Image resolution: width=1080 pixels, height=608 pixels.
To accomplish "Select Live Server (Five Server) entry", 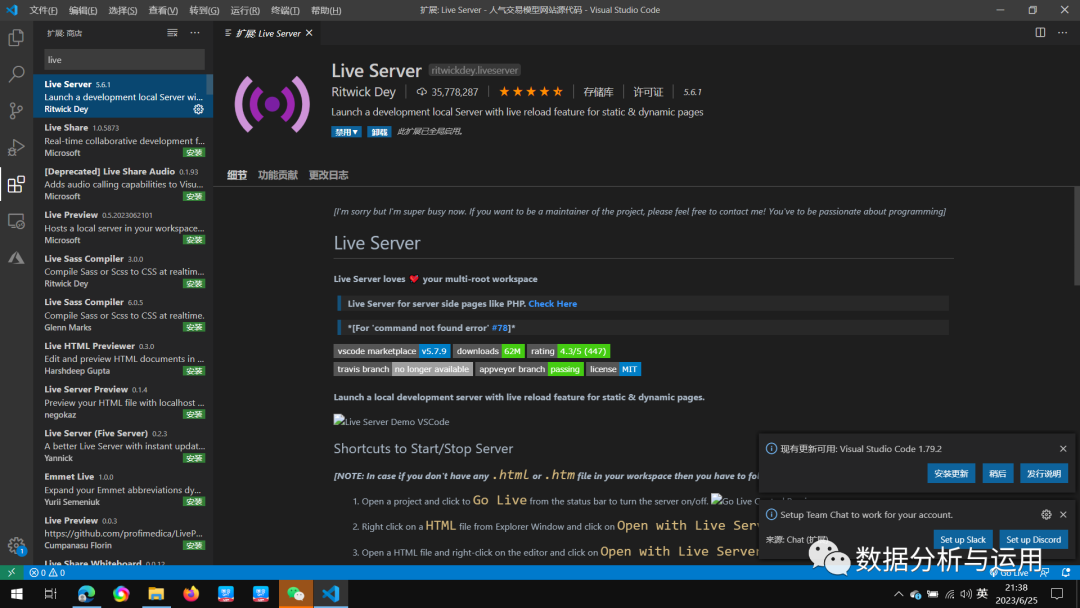I will point(123,445).
